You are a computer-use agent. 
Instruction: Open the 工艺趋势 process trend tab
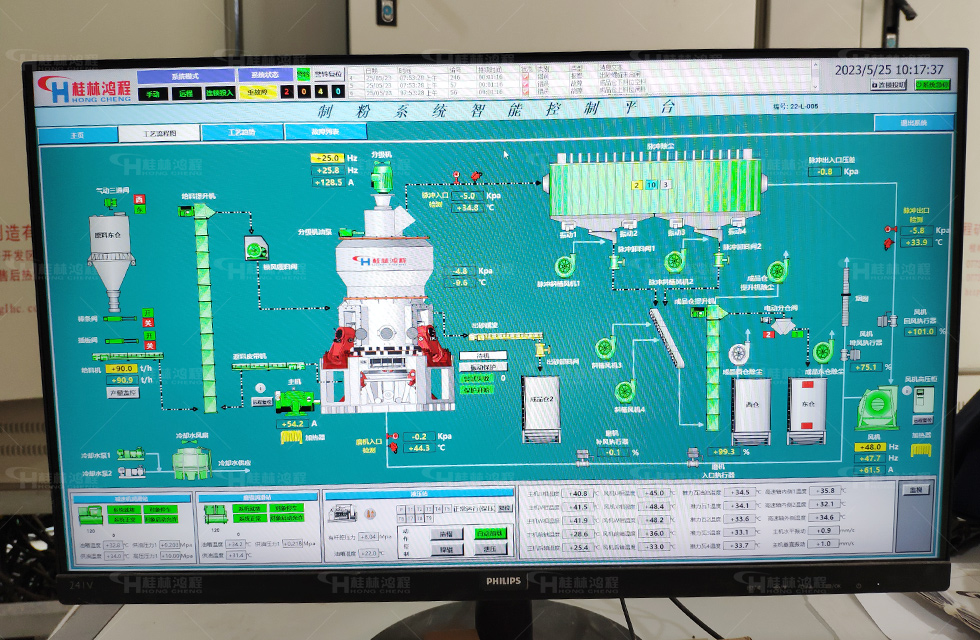pos(242,132)
